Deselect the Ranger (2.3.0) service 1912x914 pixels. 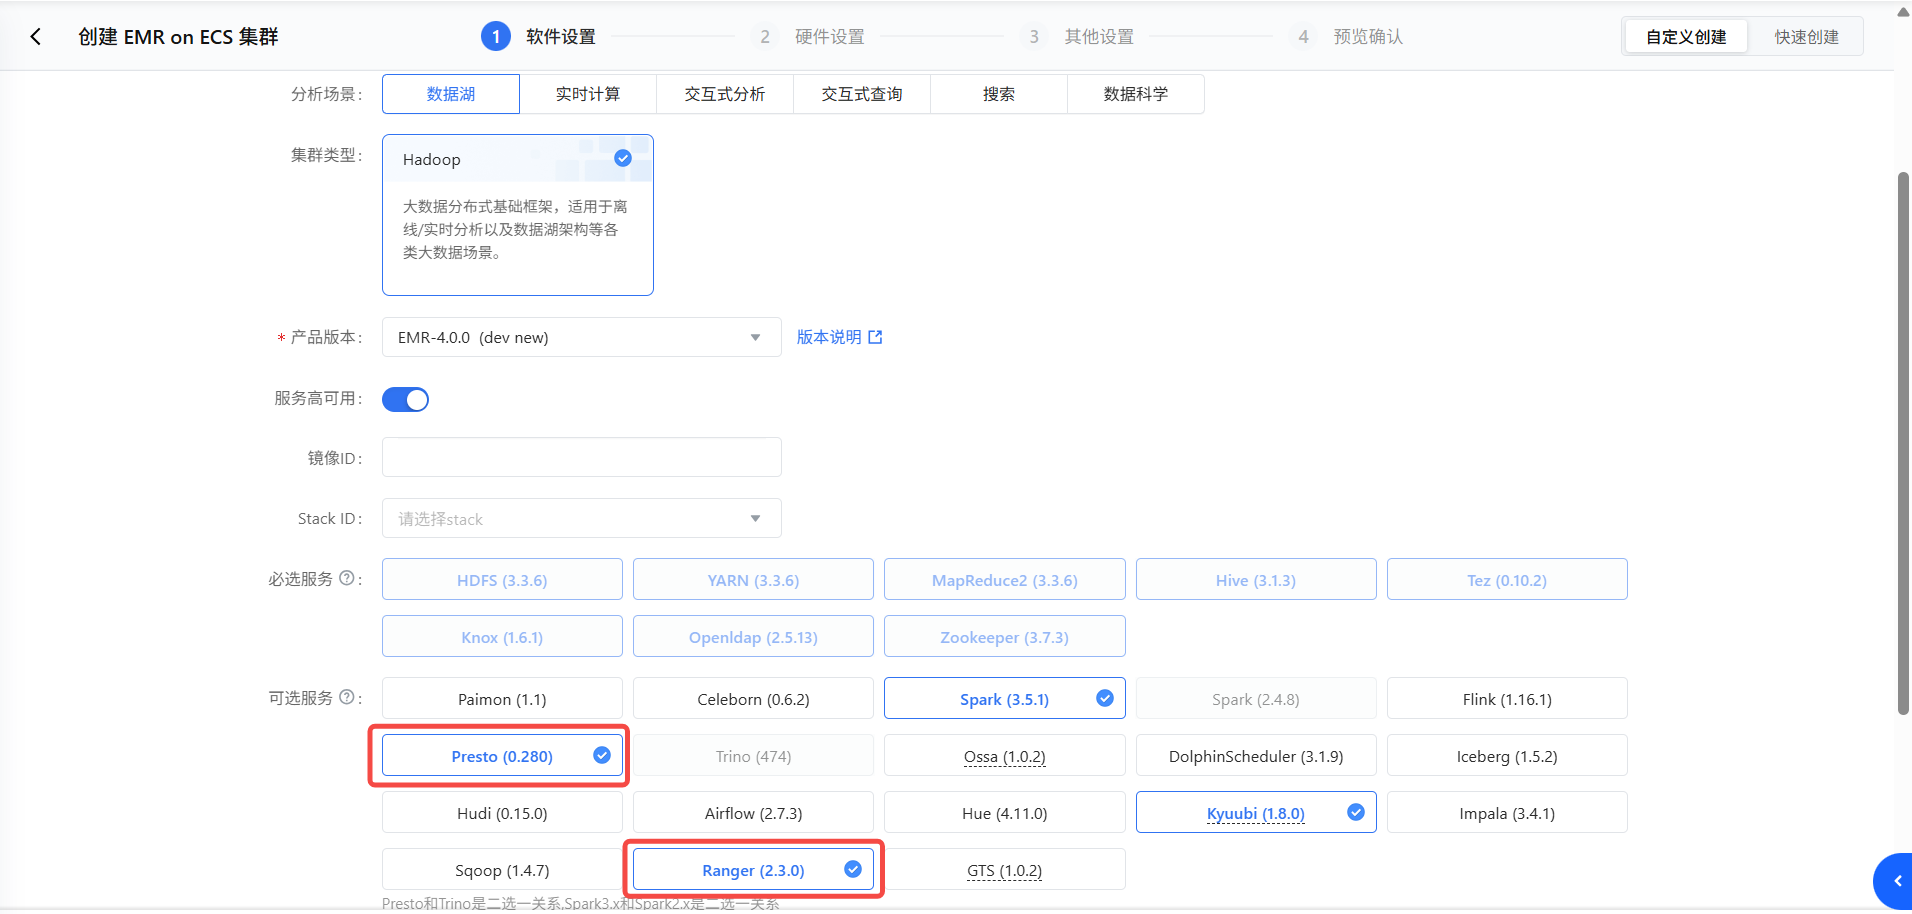(x=753, y=870)
